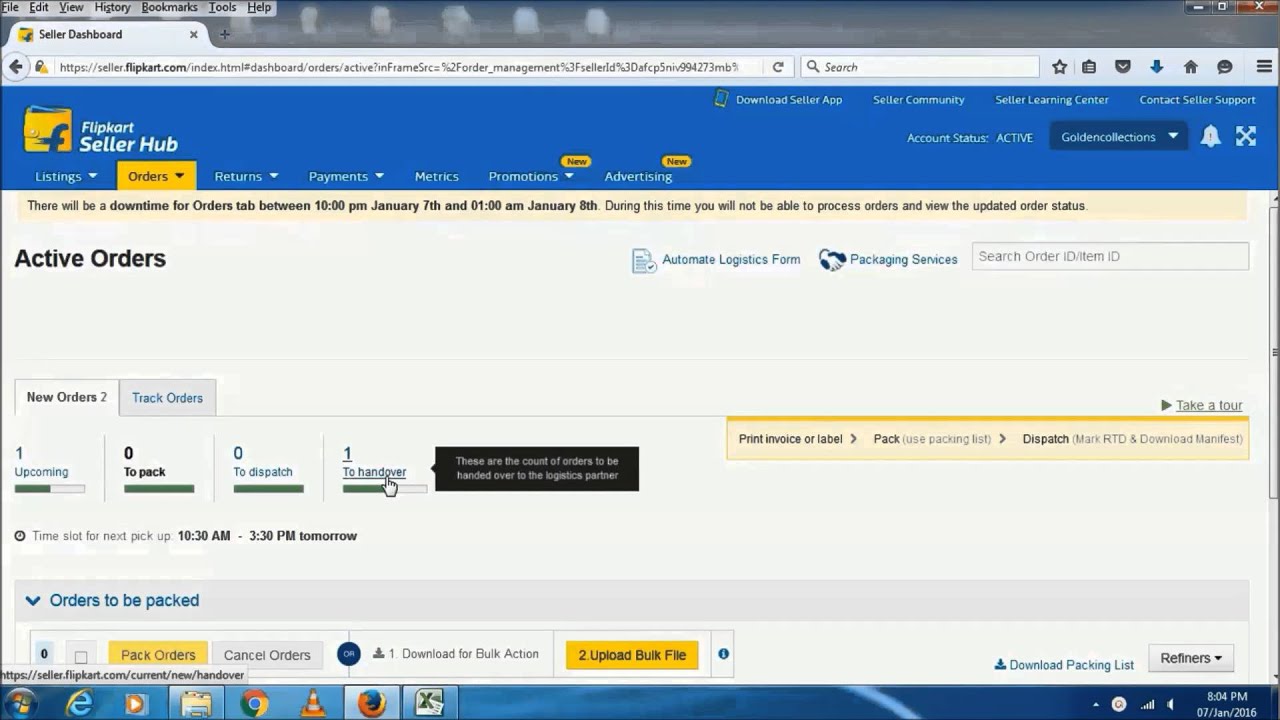This screenshot has width=1280, height=720.
Task: Open the Goldencollections account dropdown
Action: tap(1119, 137)
